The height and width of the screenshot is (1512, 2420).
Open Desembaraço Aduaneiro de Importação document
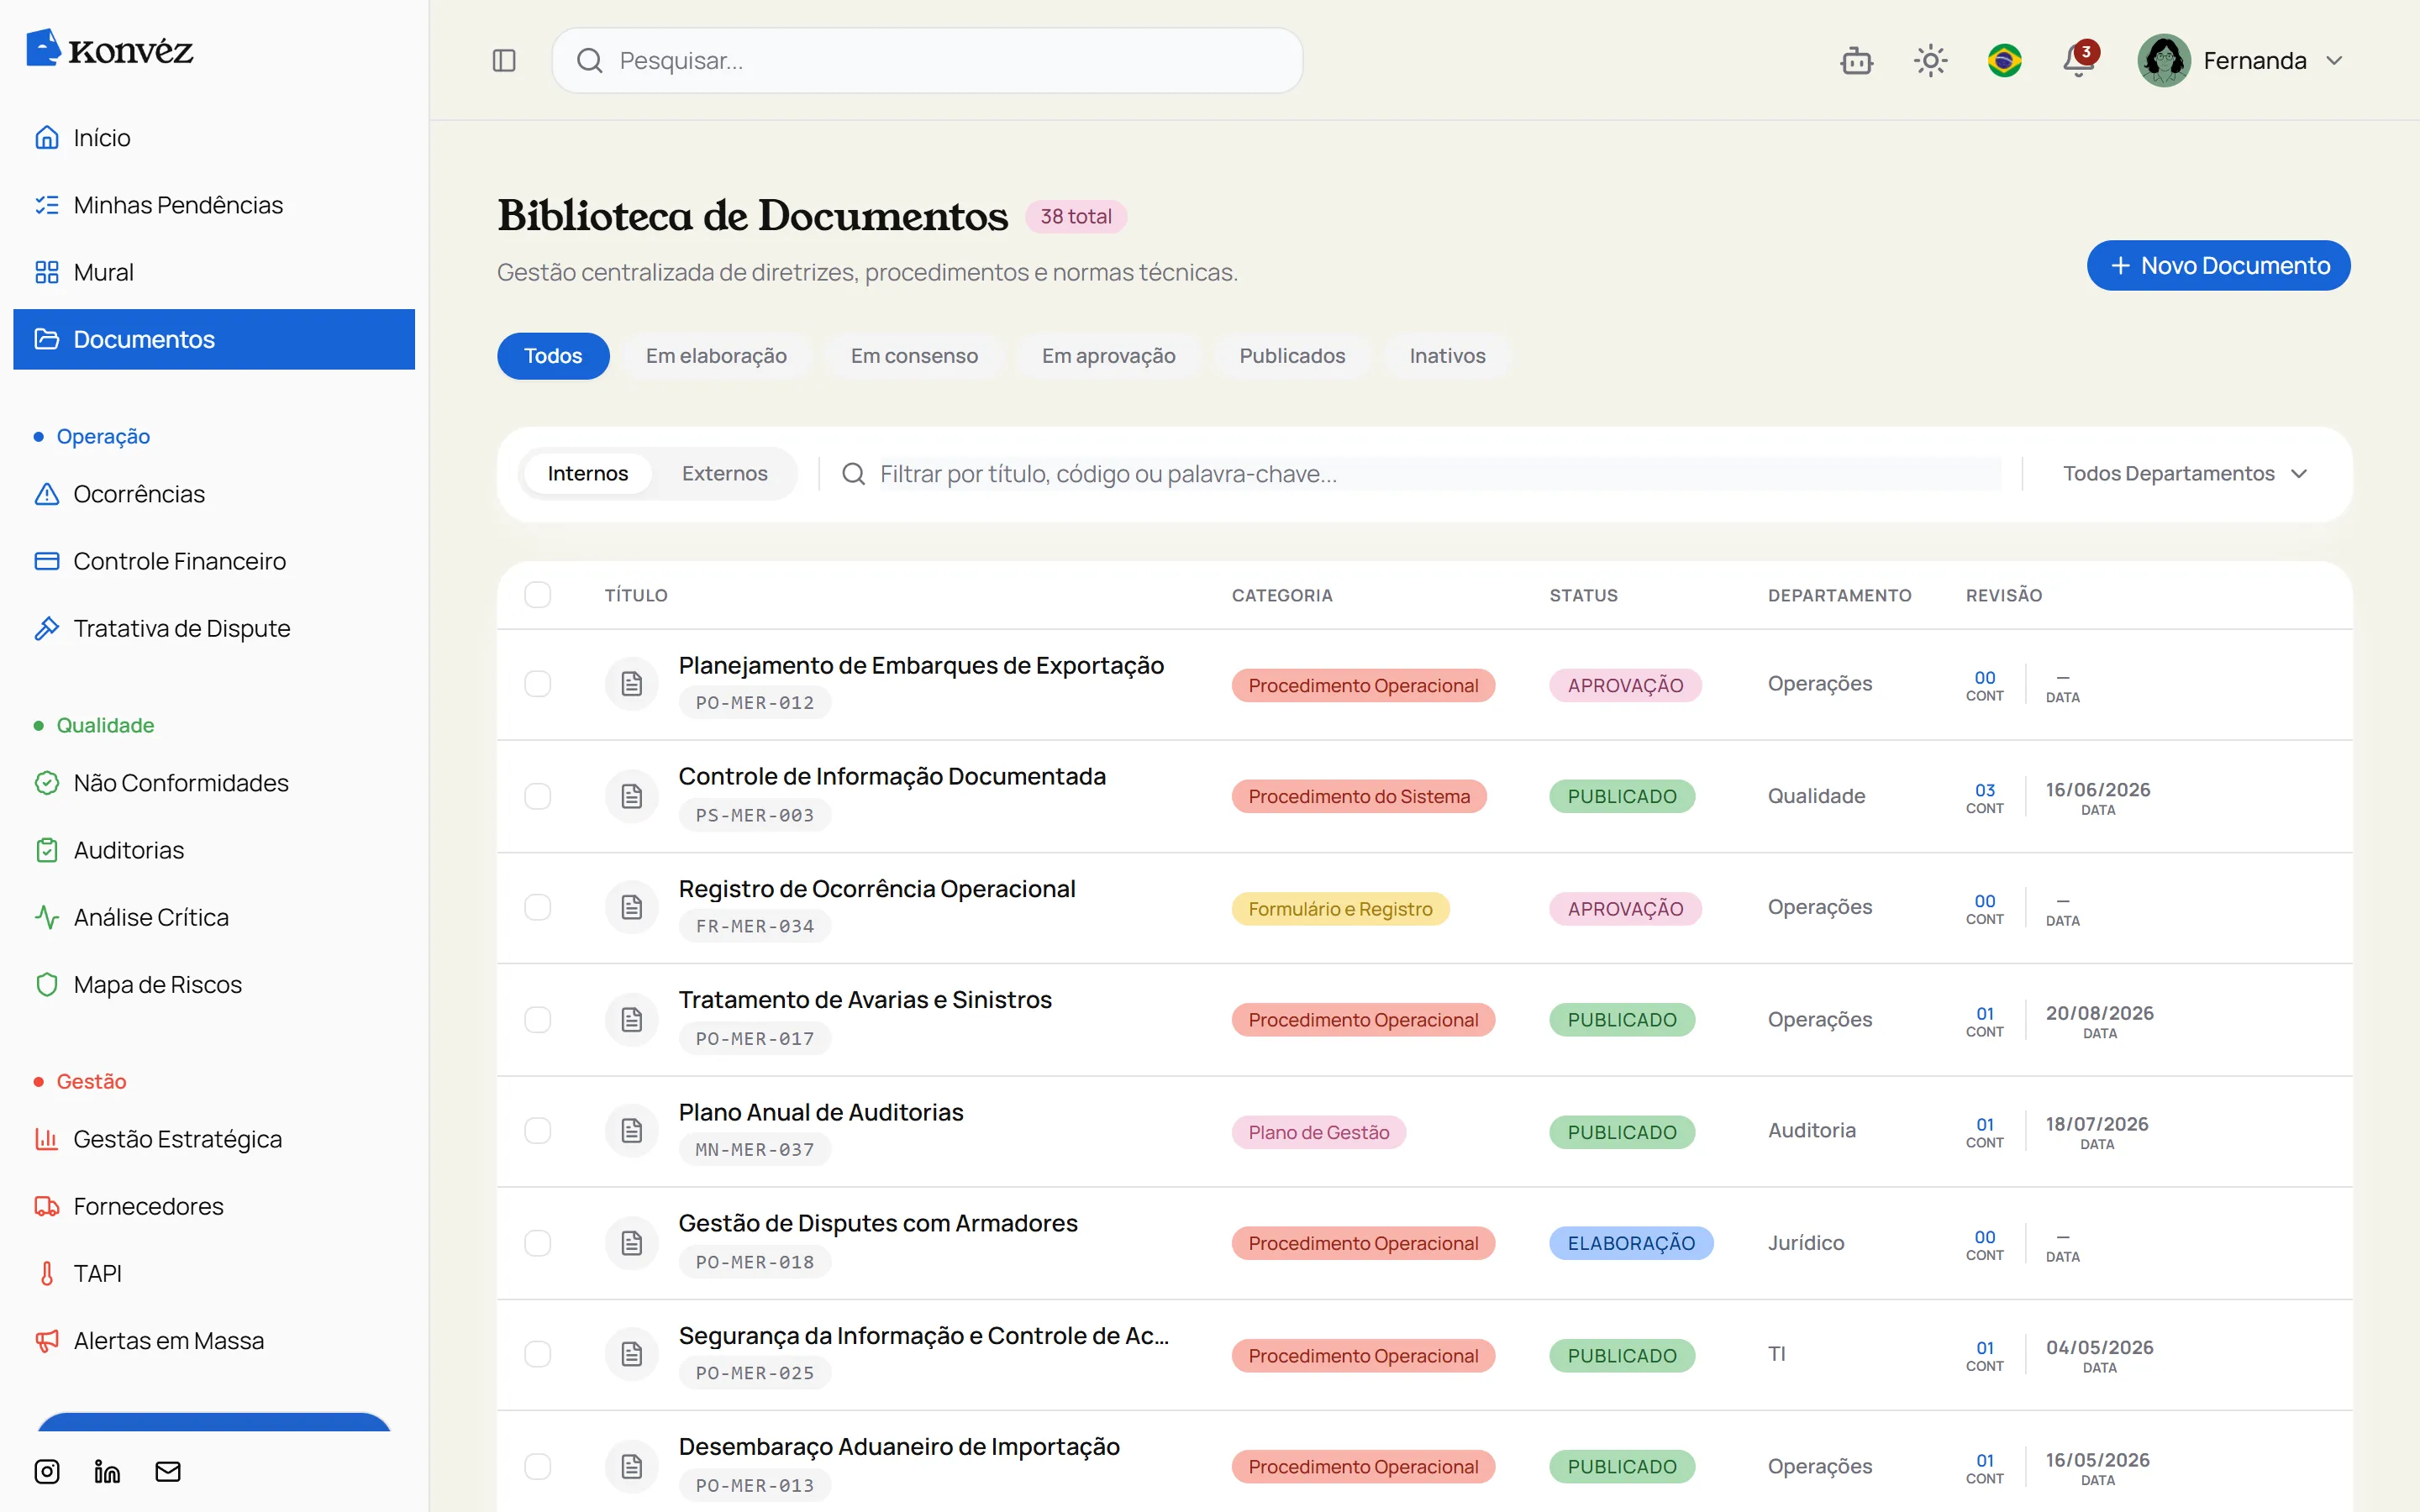[899, 1446]
